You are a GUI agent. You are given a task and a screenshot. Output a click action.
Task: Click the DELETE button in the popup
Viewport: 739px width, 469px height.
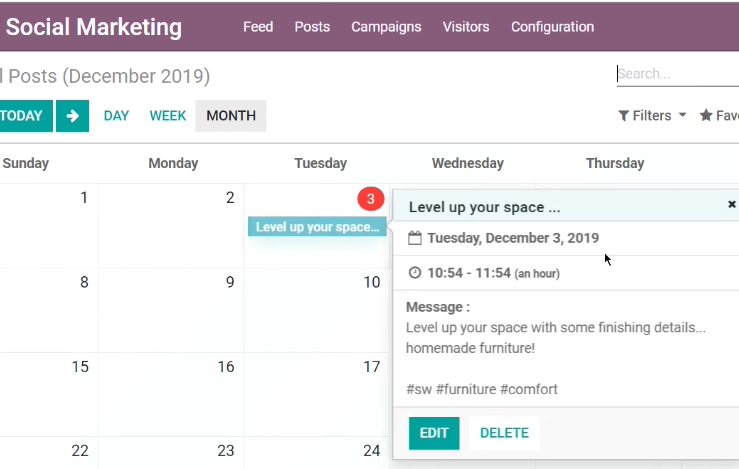(x=504, y=433)
